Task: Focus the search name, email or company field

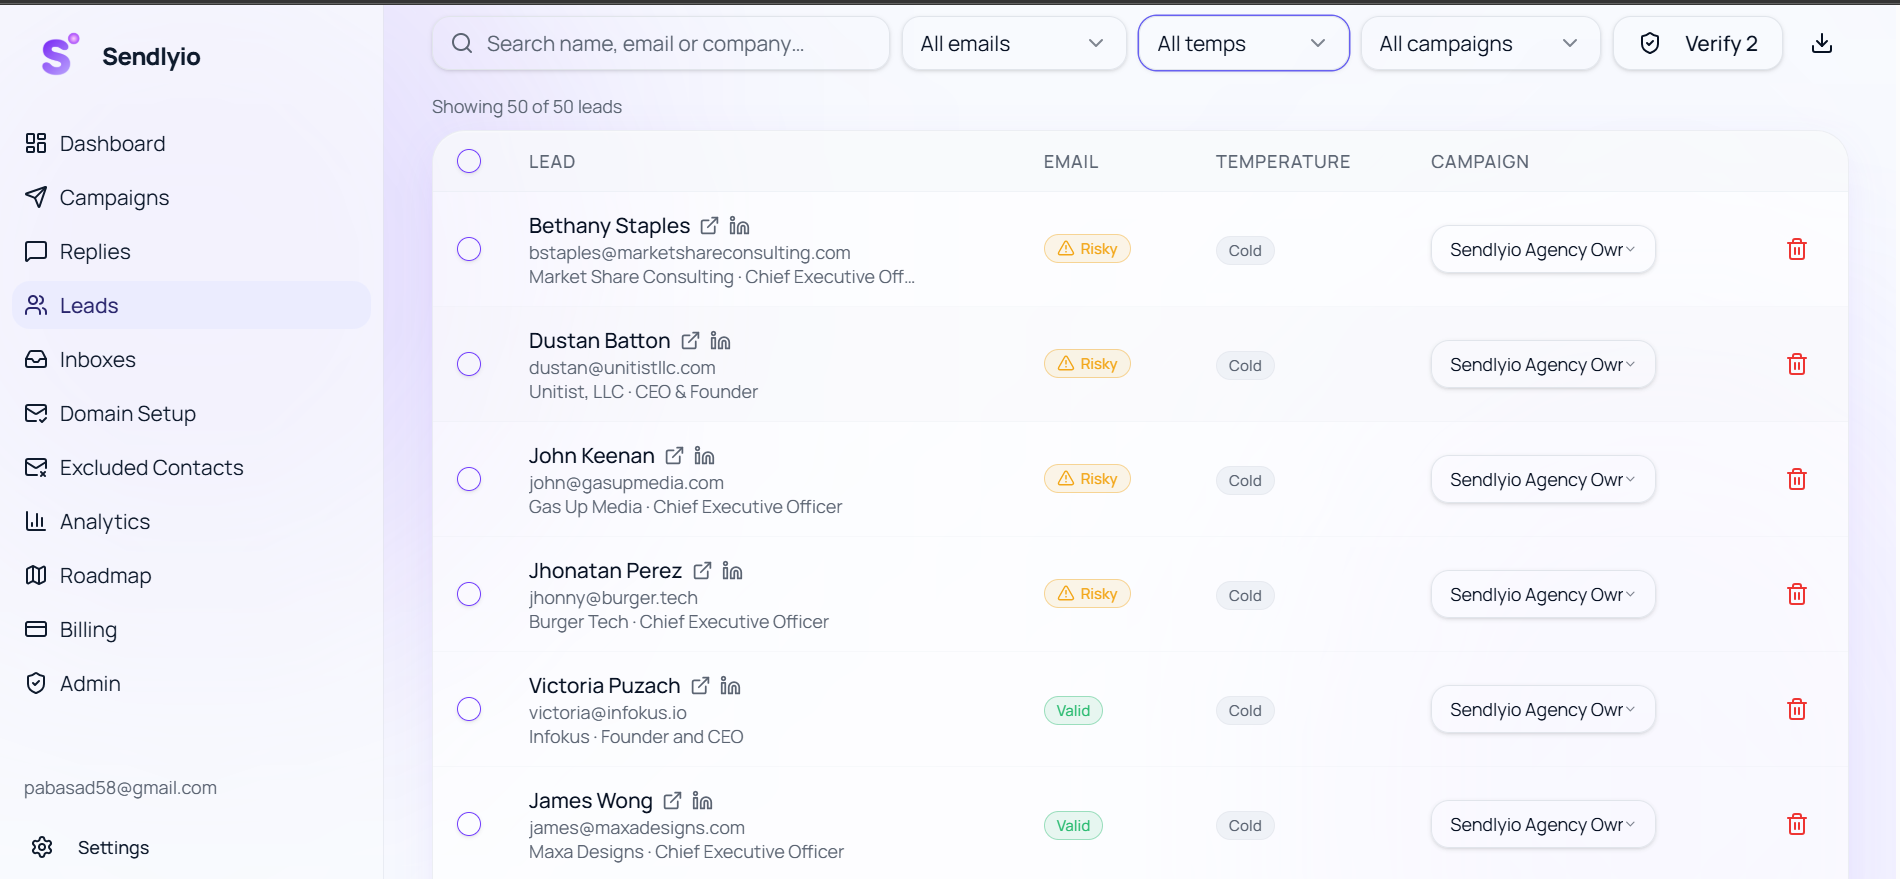Action: pyautogui.click(x=660, y=43)
